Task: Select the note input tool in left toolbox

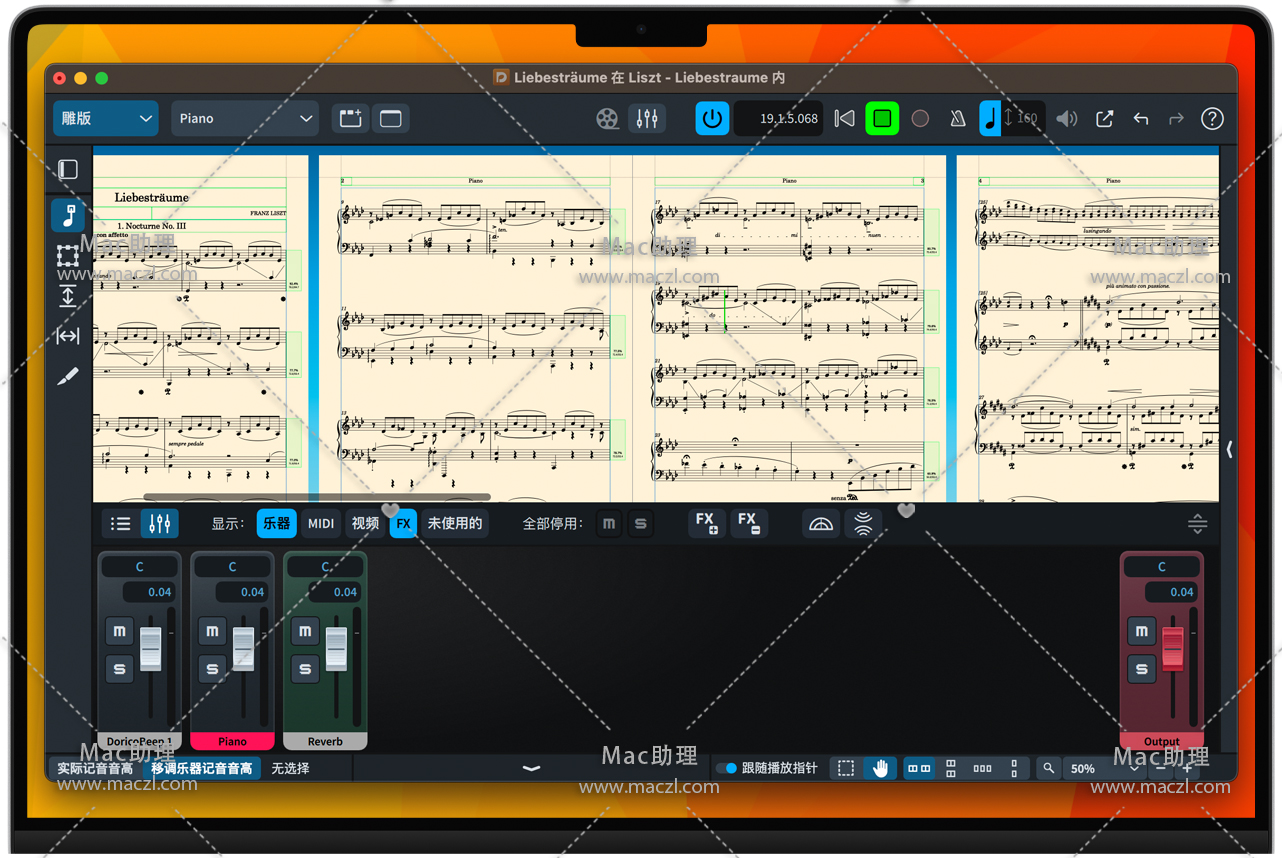Action: 68,215
